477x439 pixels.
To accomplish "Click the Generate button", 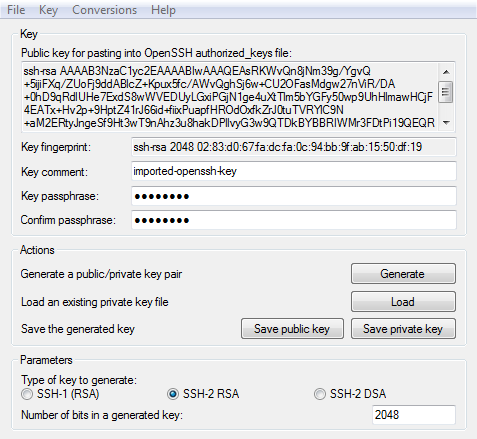I will pyautogui.click(x=403, y=274).
